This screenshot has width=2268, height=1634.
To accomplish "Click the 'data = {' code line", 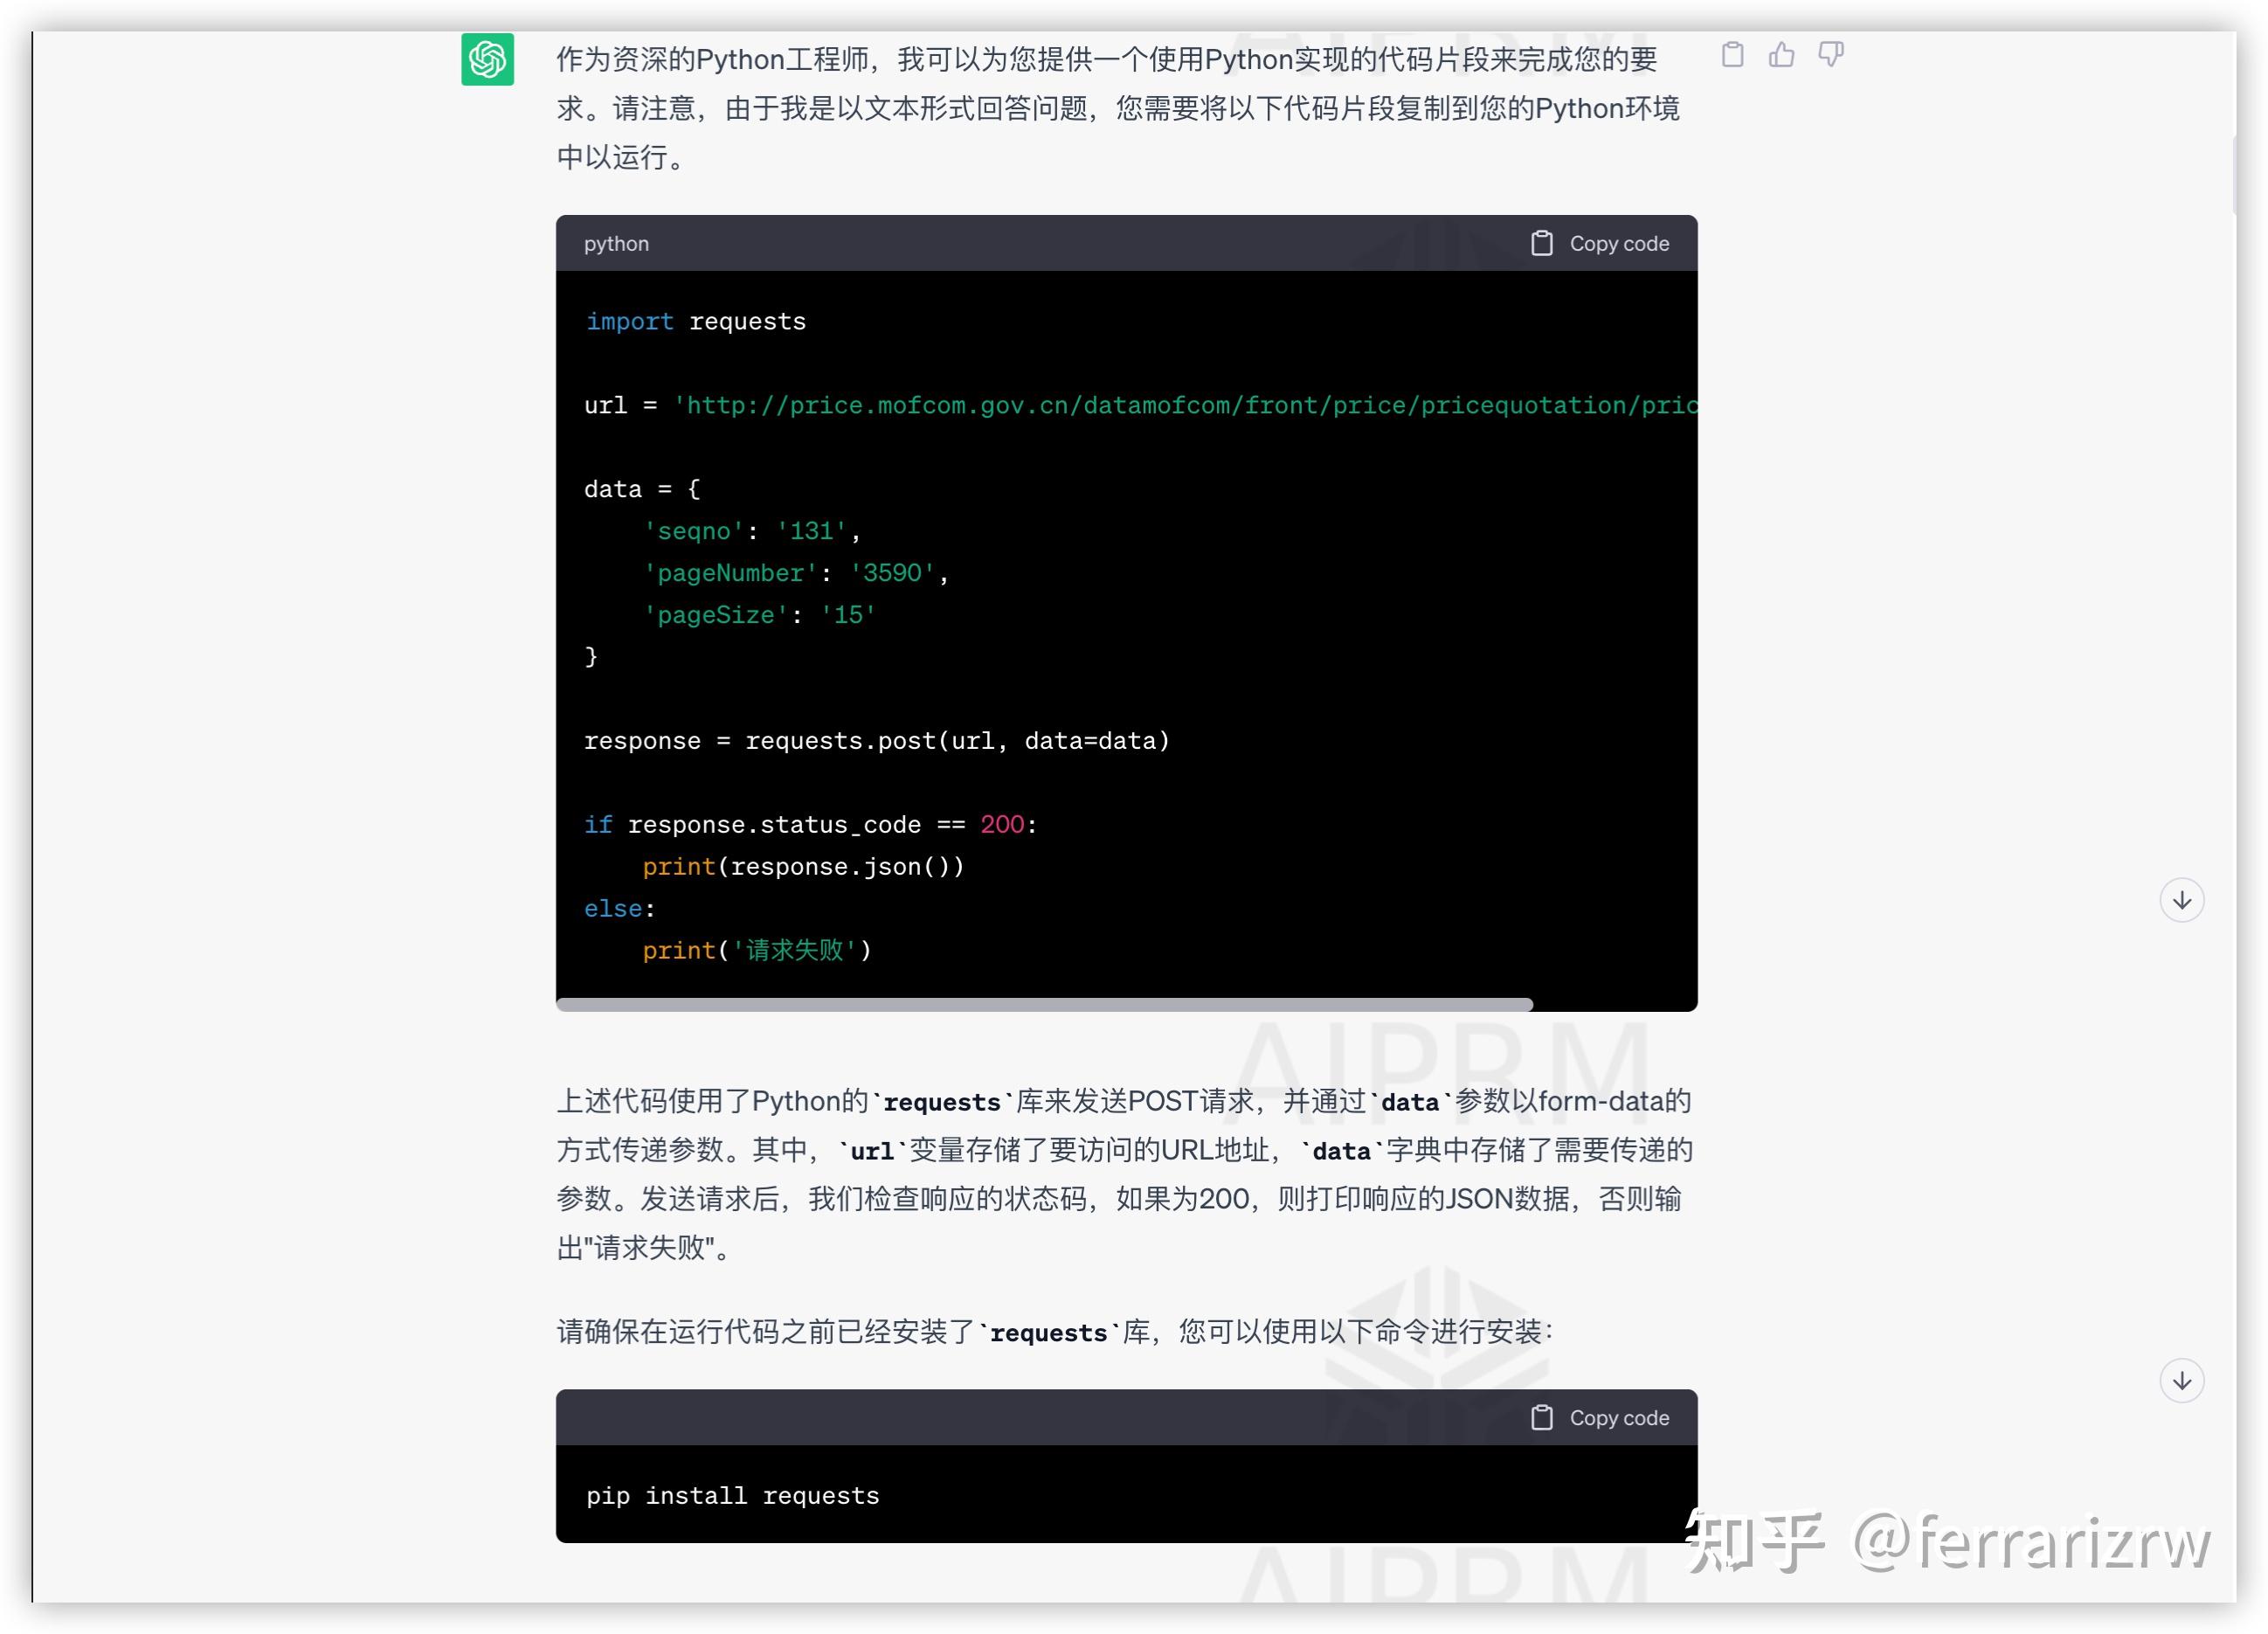I will [642, 489].
